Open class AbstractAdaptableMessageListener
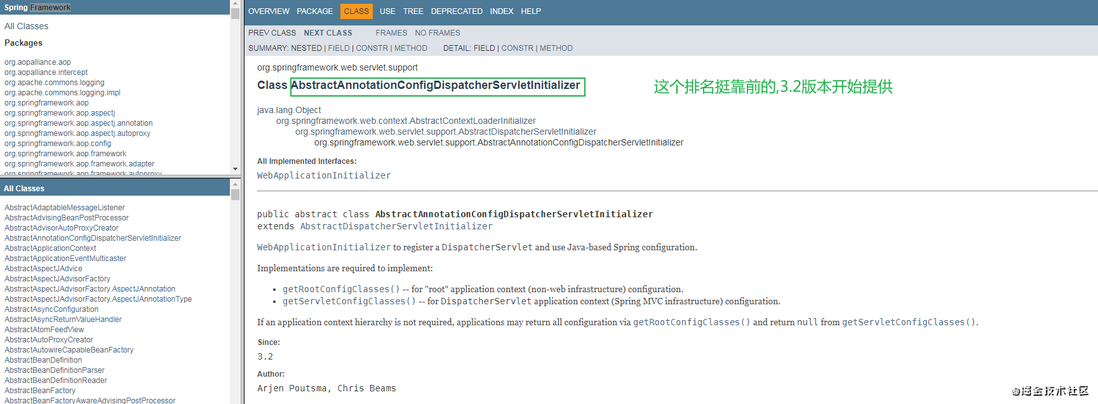This screenshot has height=404, width=1098. (64, 208)
